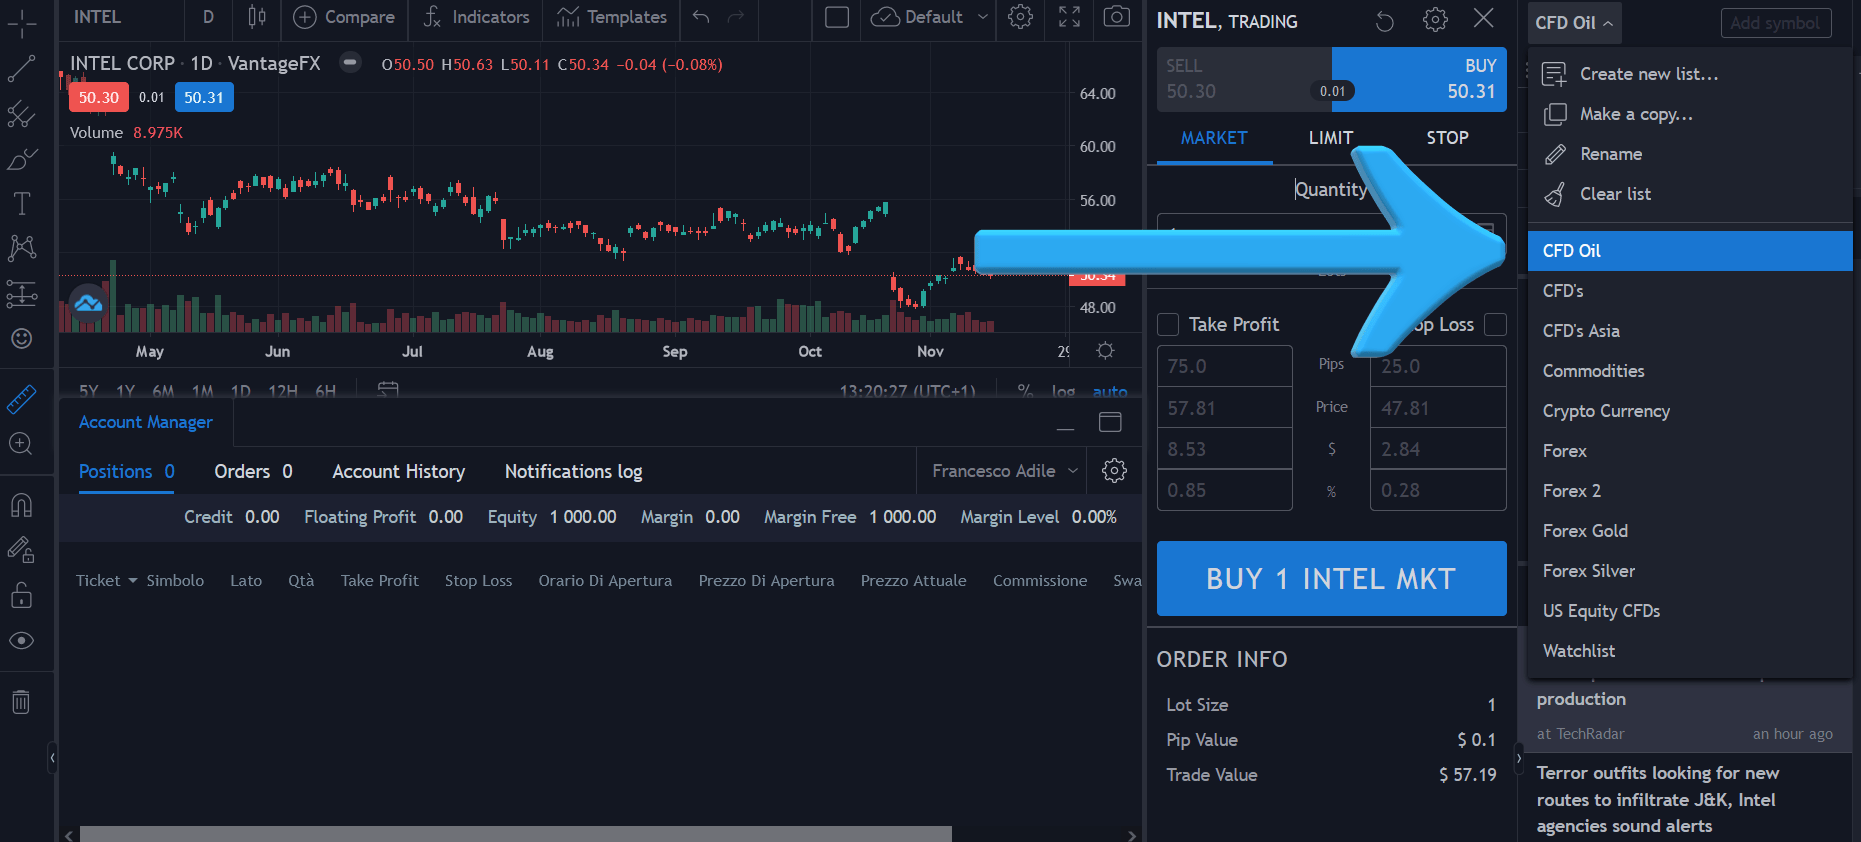
Task: Open the prediction and measurement tools
Action: click(21, 294)
